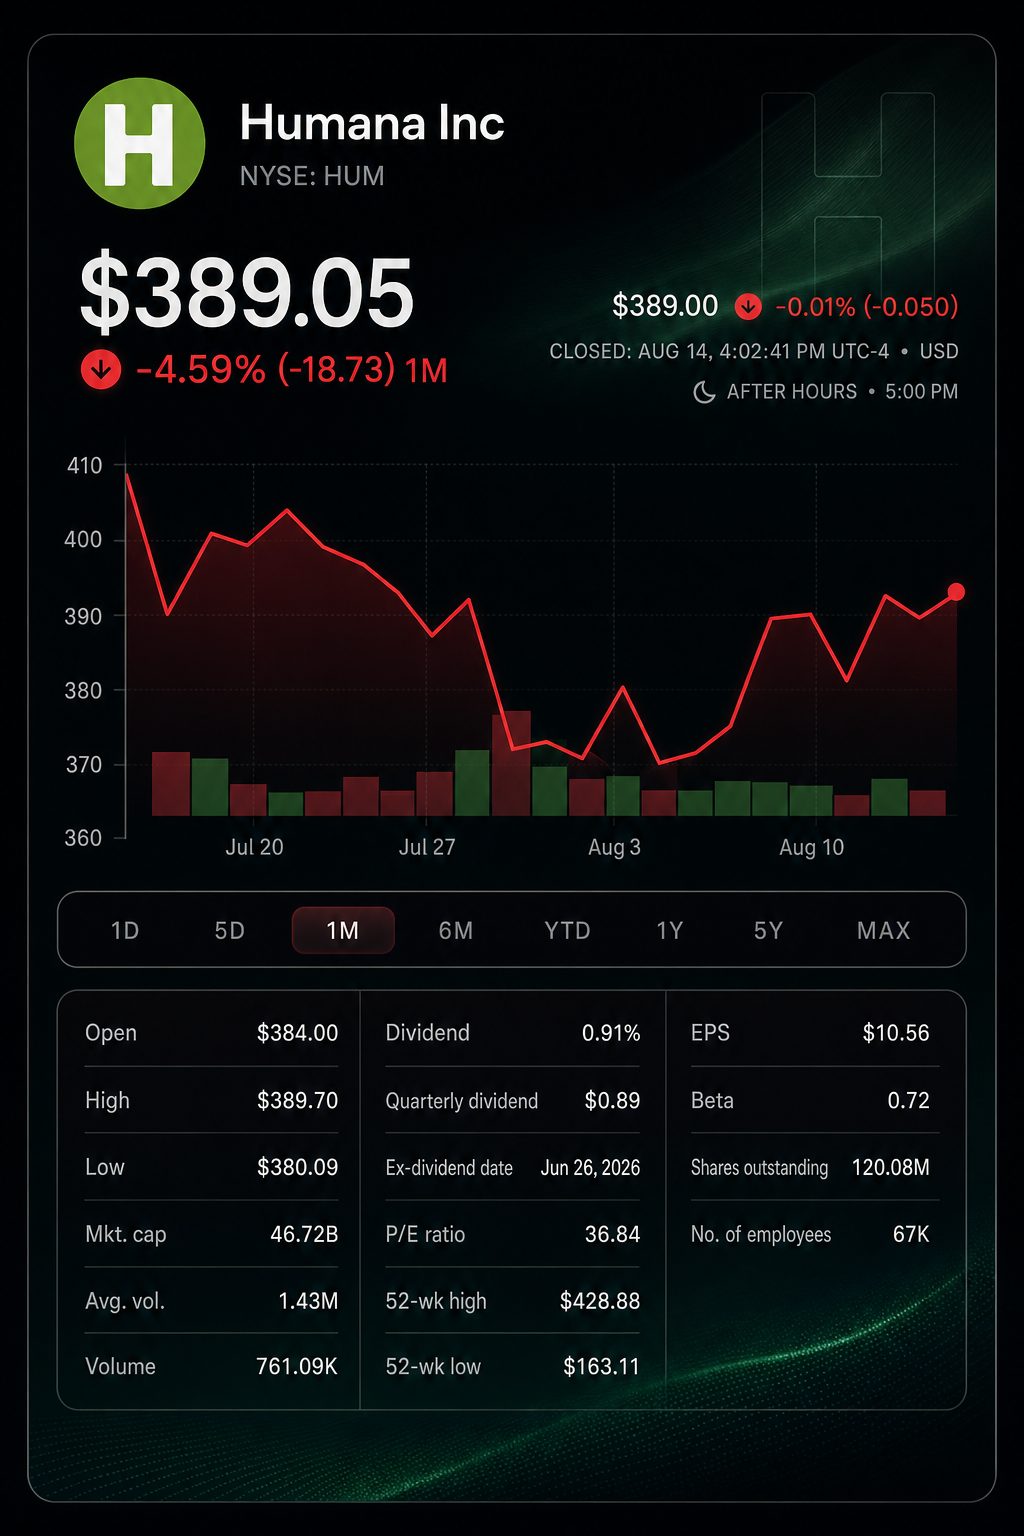Switch chart to 5Y range

(x=768, y=931)
